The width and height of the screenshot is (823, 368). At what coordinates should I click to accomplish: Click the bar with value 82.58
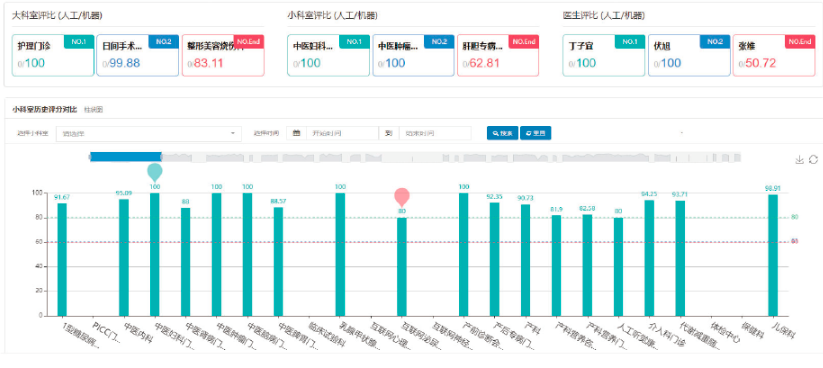point(587,265)
